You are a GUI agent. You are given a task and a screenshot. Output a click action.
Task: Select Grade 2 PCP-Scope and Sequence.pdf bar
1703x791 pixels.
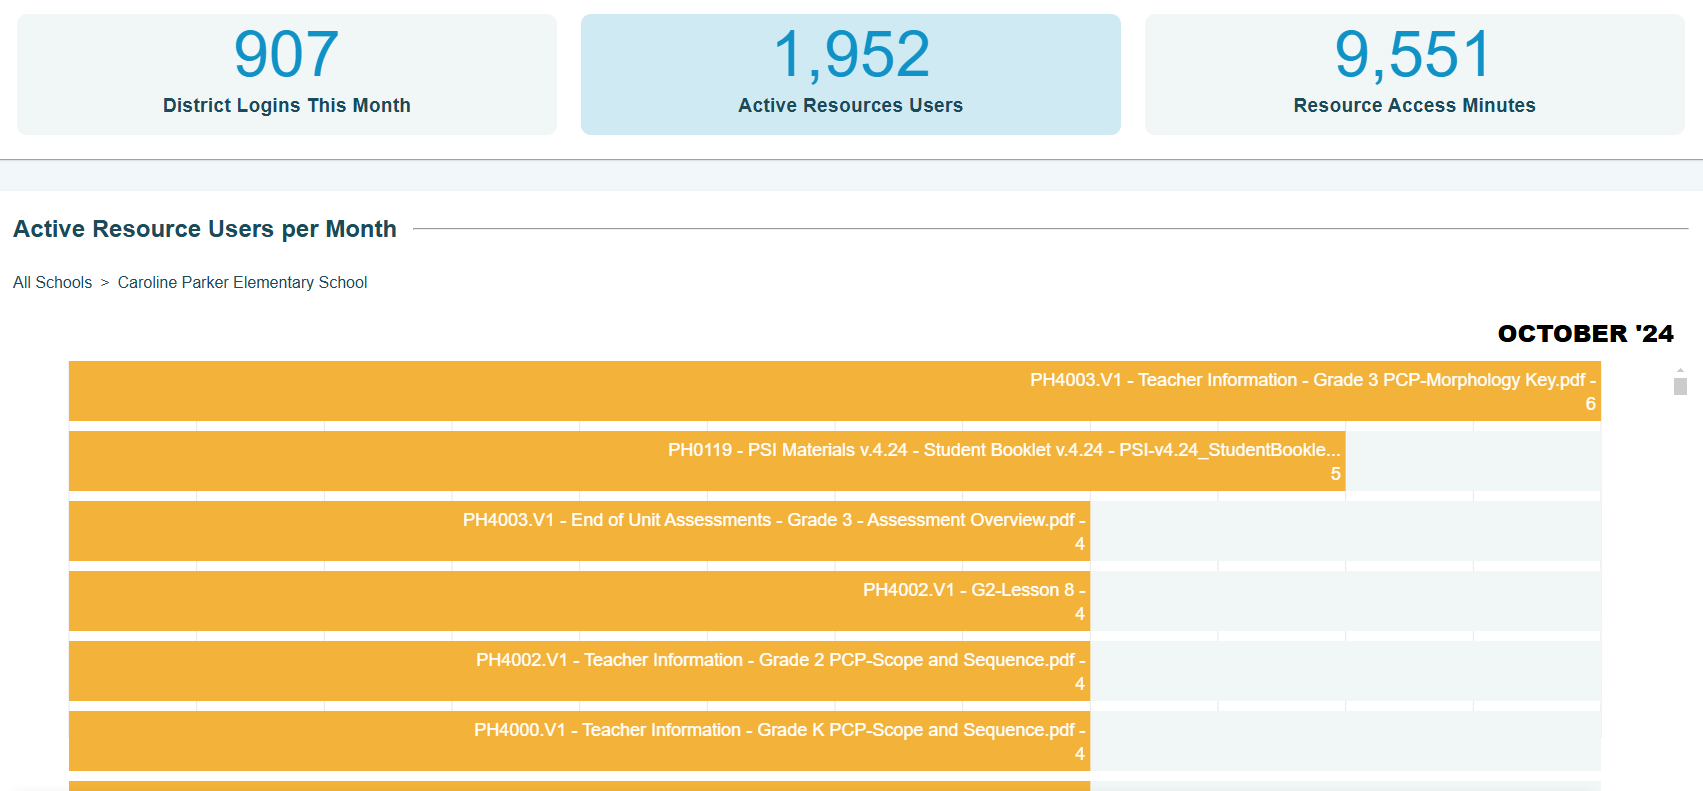(x=579, y=671)
